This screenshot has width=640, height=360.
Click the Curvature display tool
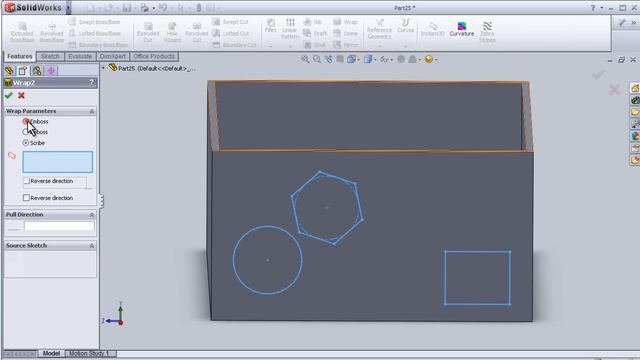click(x=462, y=29)
